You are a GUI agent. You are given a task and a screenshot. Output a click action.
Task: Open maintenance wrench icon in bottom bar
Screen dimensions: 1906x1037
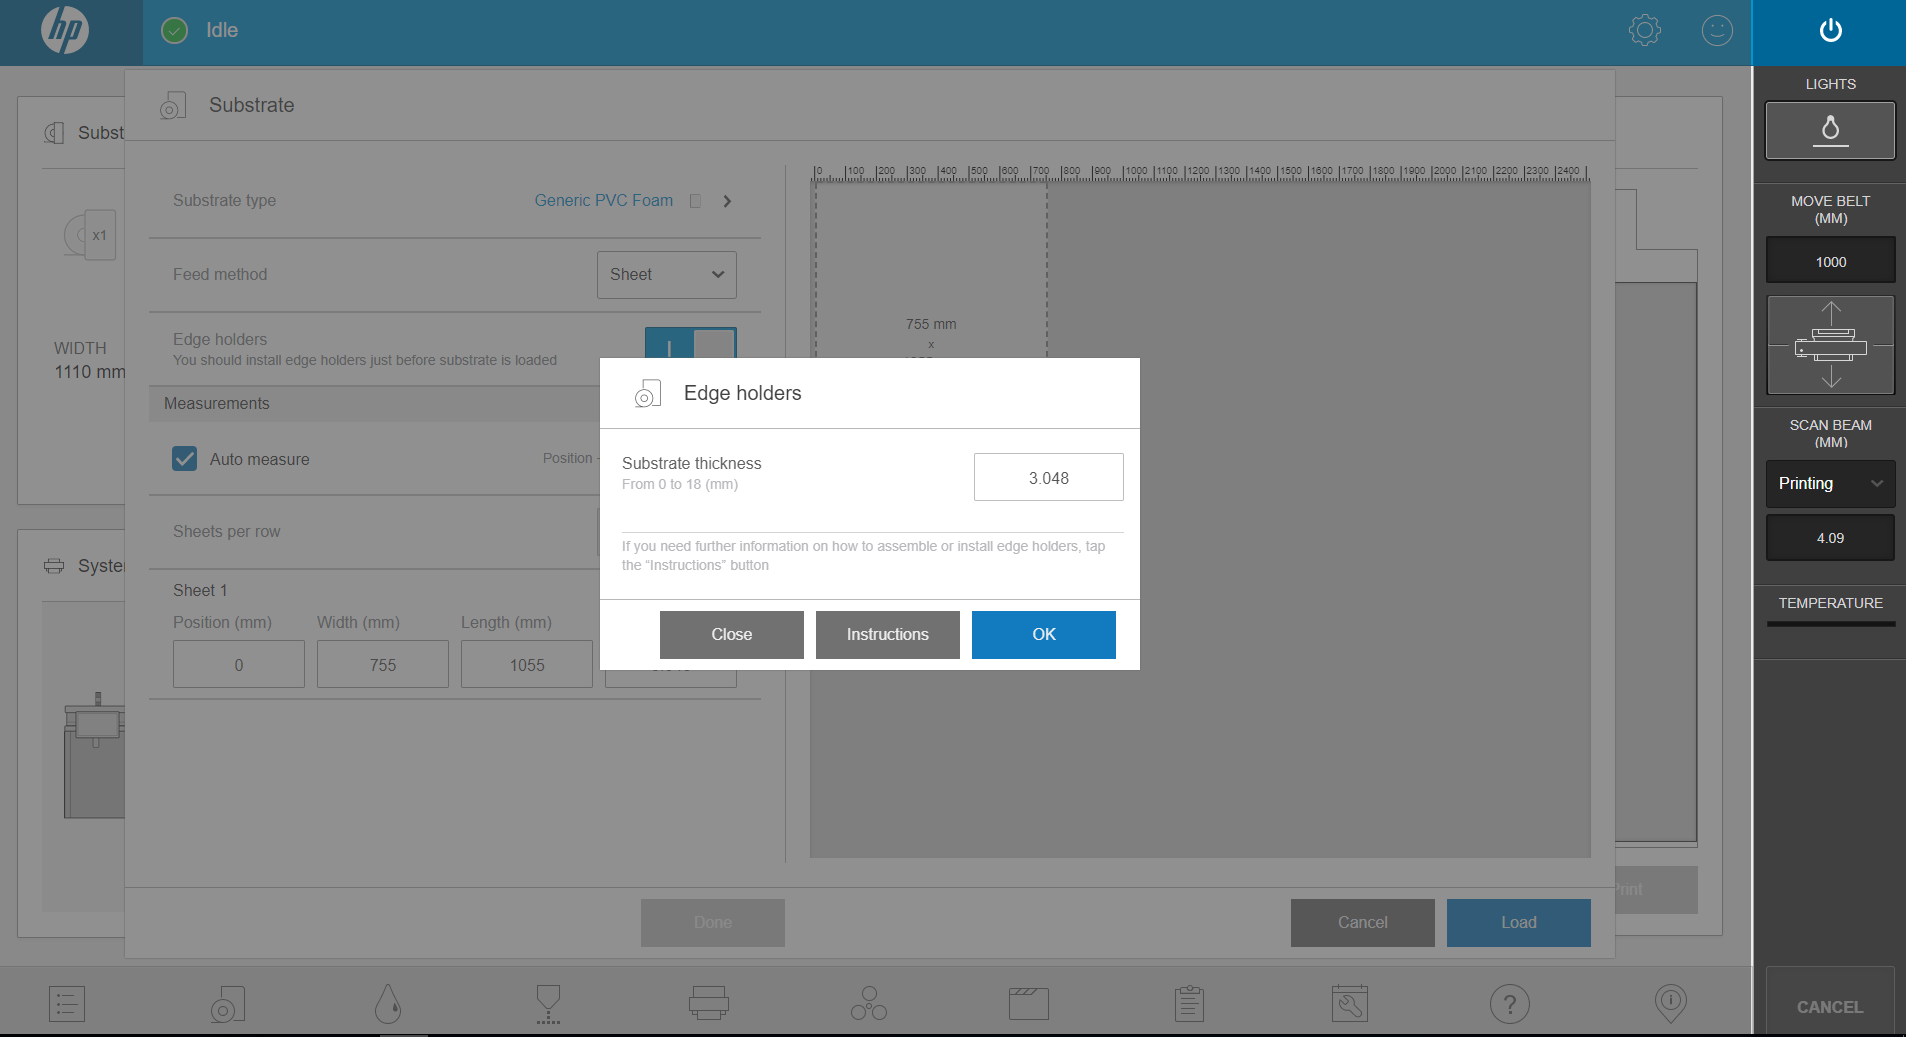coord(1350,1003)
